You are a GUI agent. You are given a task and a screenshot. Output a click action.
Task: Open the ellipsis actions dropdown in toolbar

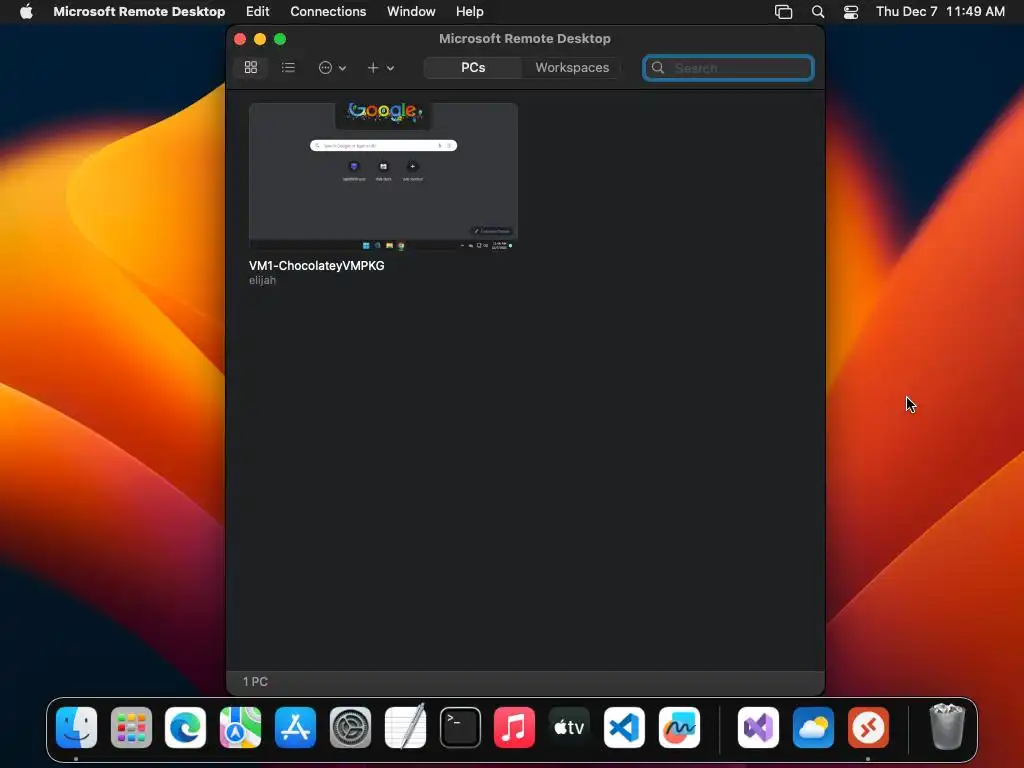(332, 67)
